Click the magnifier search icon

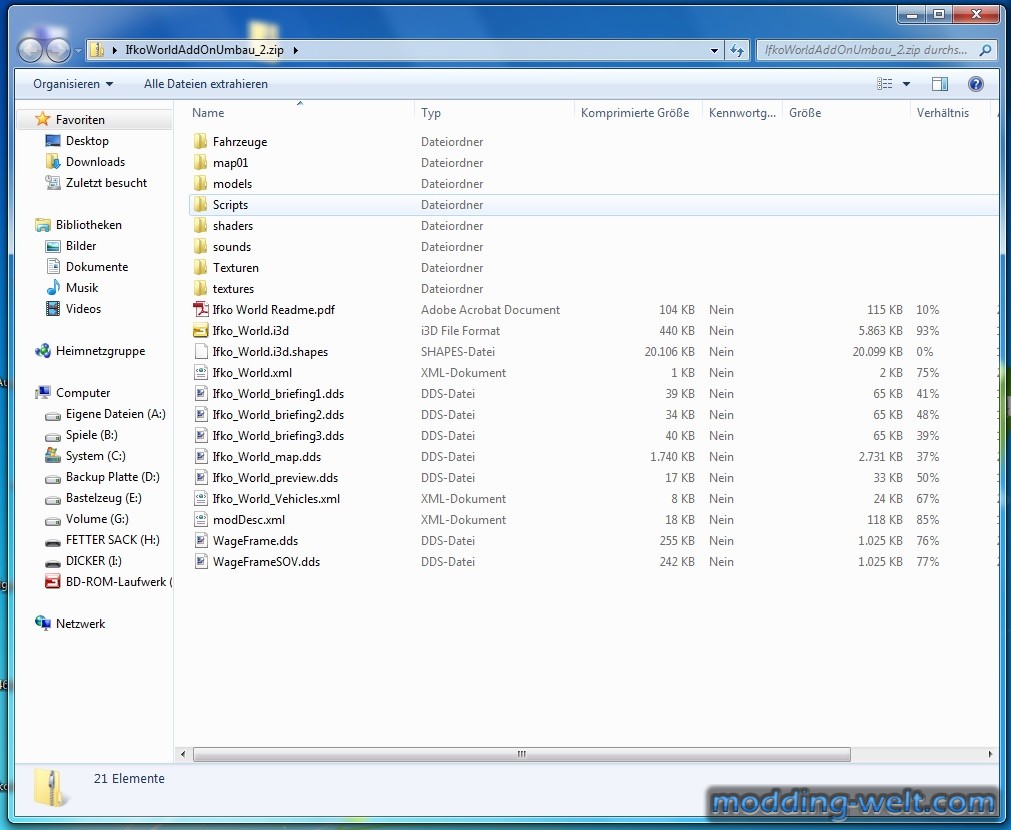(985, 50)
